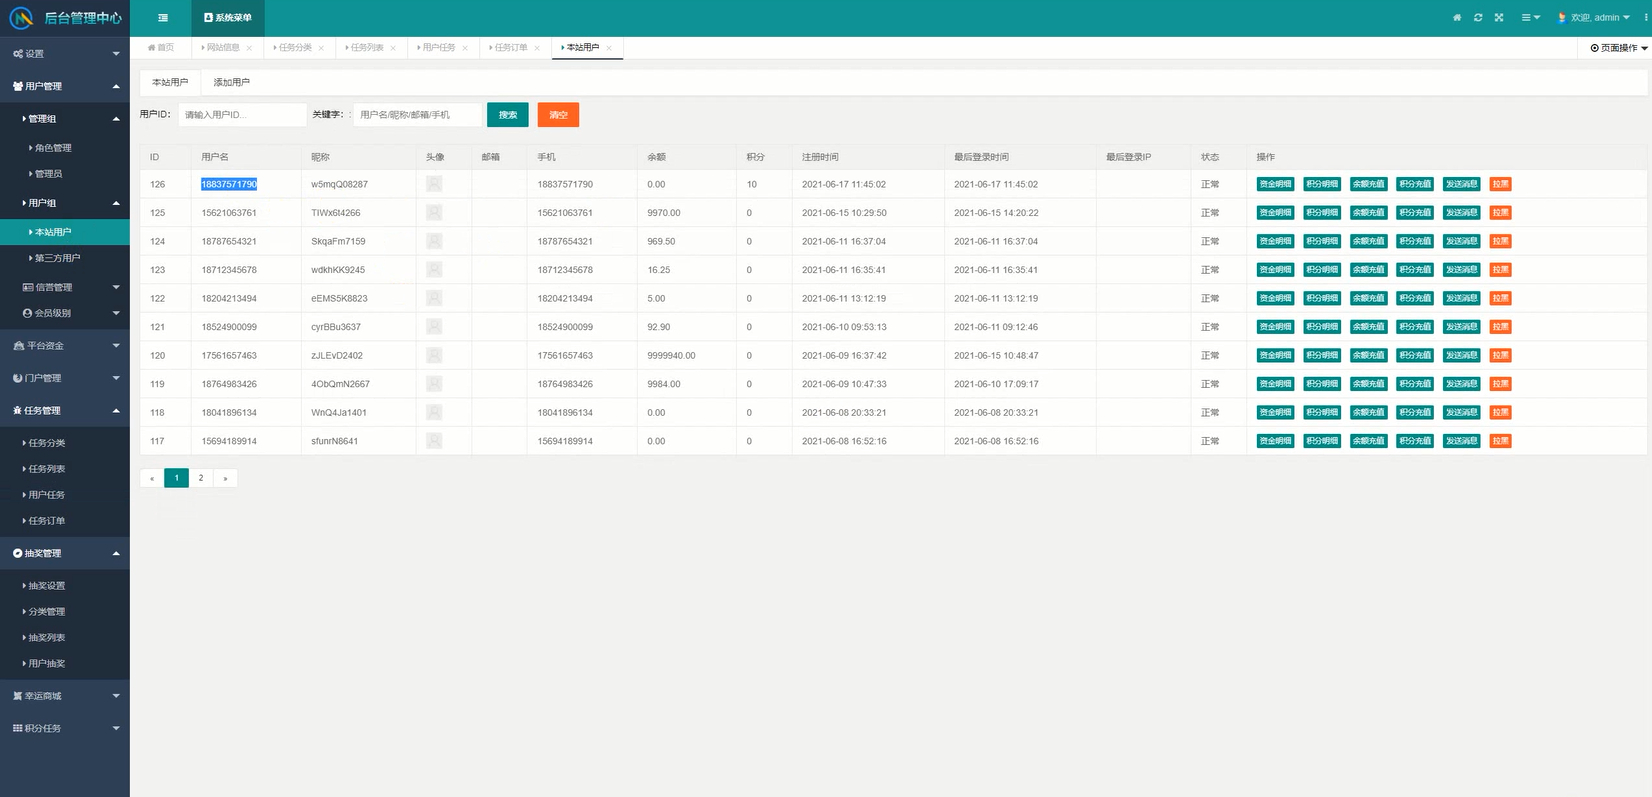This screenshot has width=1652, height=797.
Task: Expand the 设置 sidebar menu
Action: tap(65, 54)
